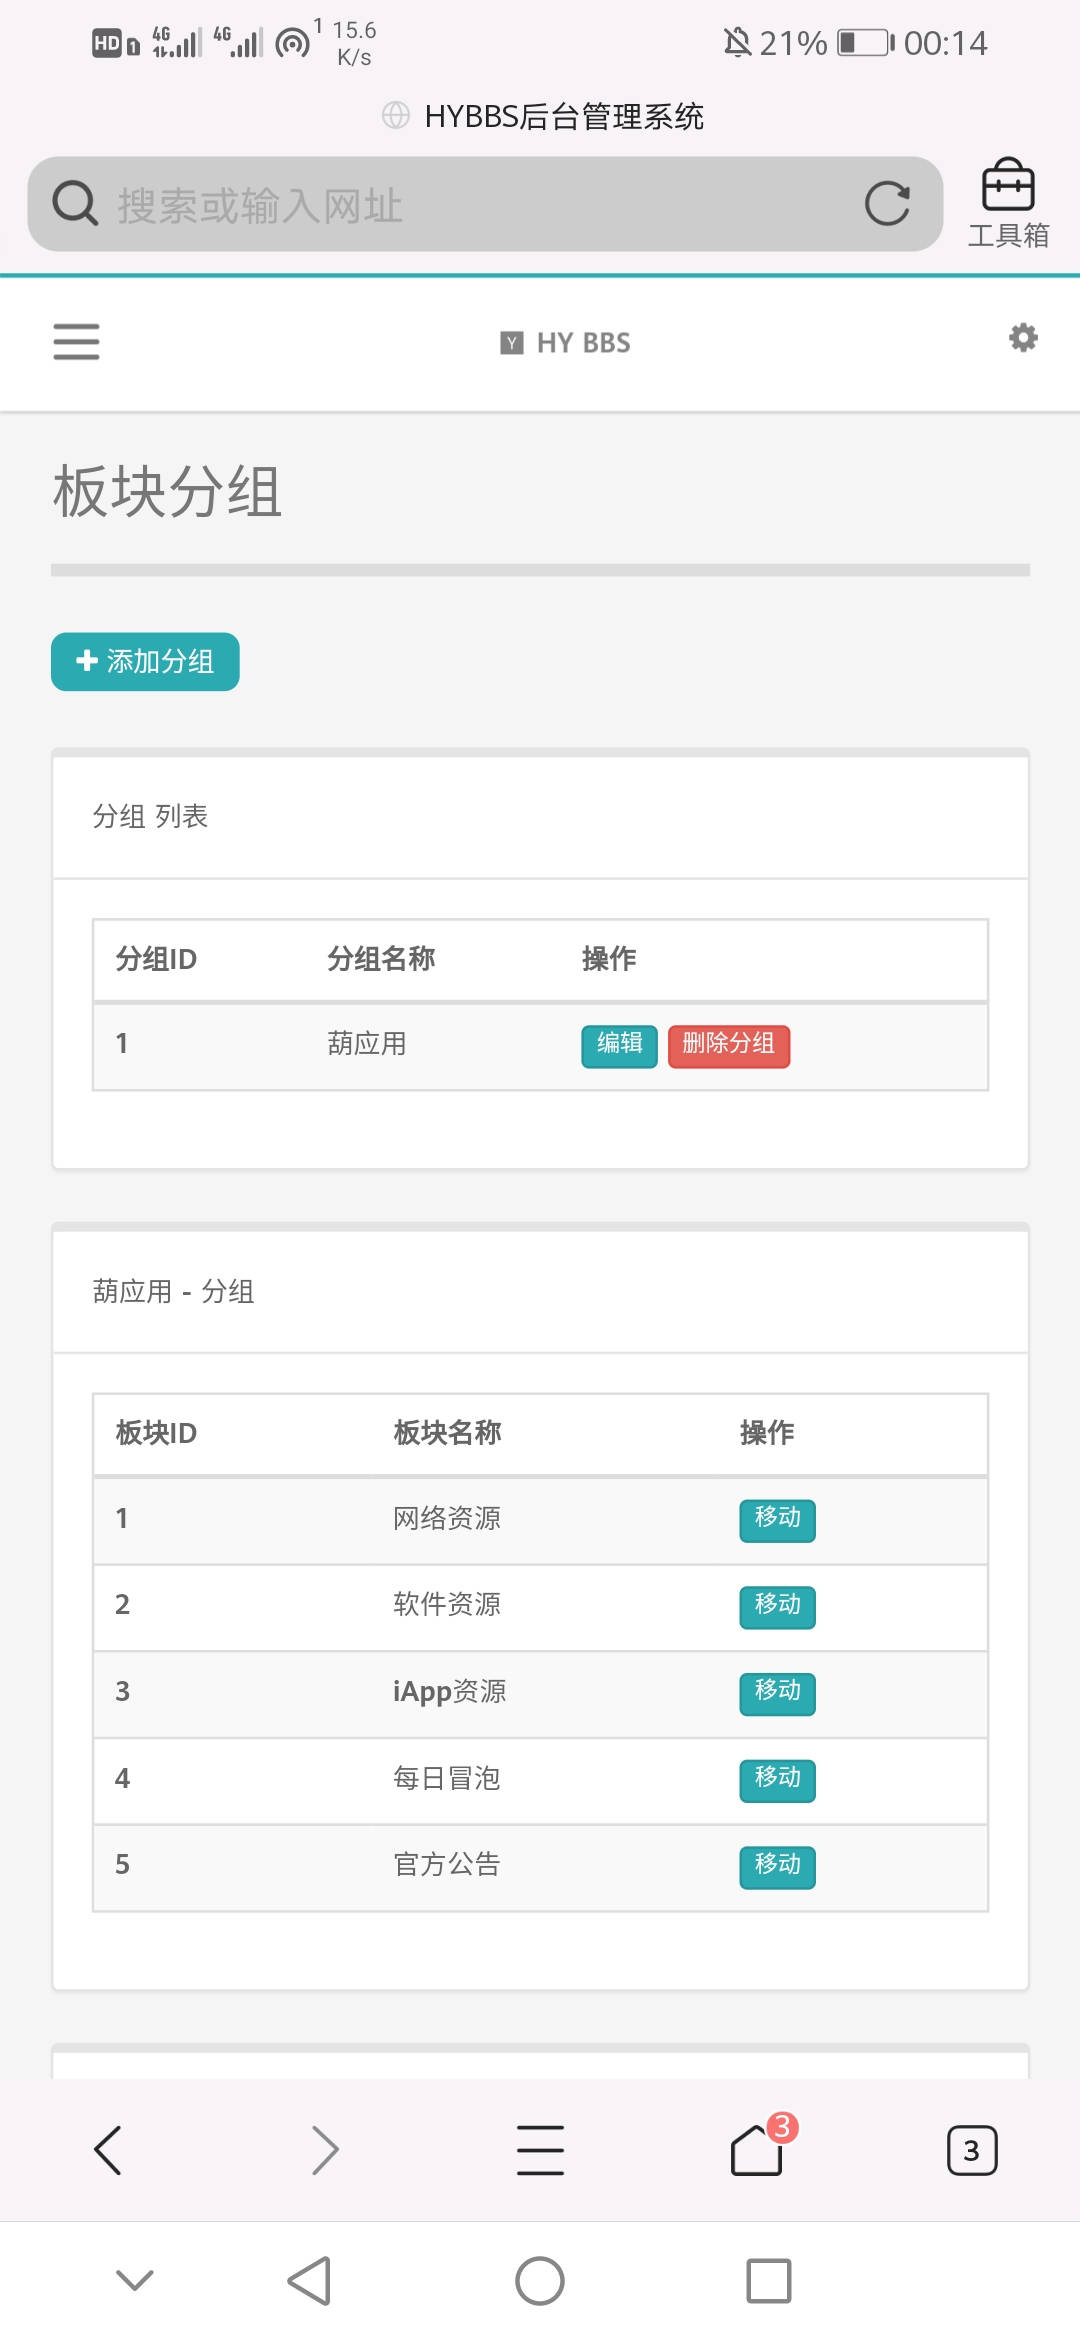Open the settings gear icon
Image resolution: width=1080 pixels, height=2340 pixels.
[x=1022, y=338]
